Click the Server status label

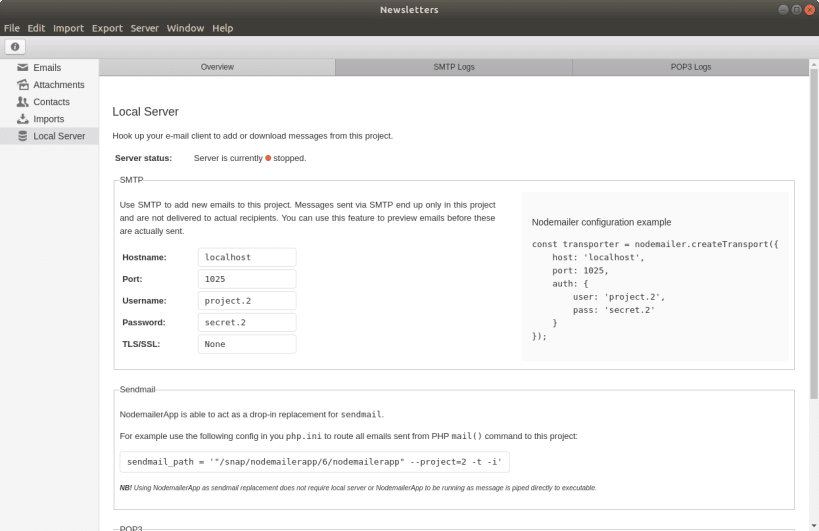(x=143, y=158)
